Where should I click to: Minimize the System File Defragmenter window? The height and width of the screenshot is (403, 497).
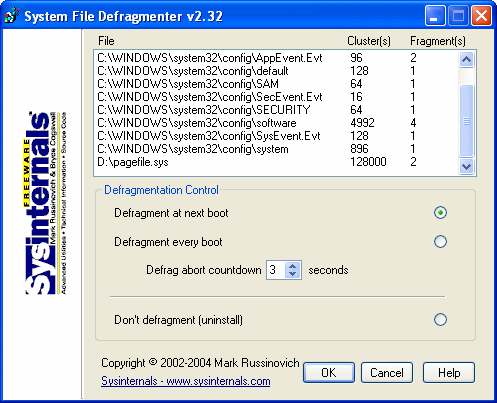pyautogui.click(x=435, y=16)
